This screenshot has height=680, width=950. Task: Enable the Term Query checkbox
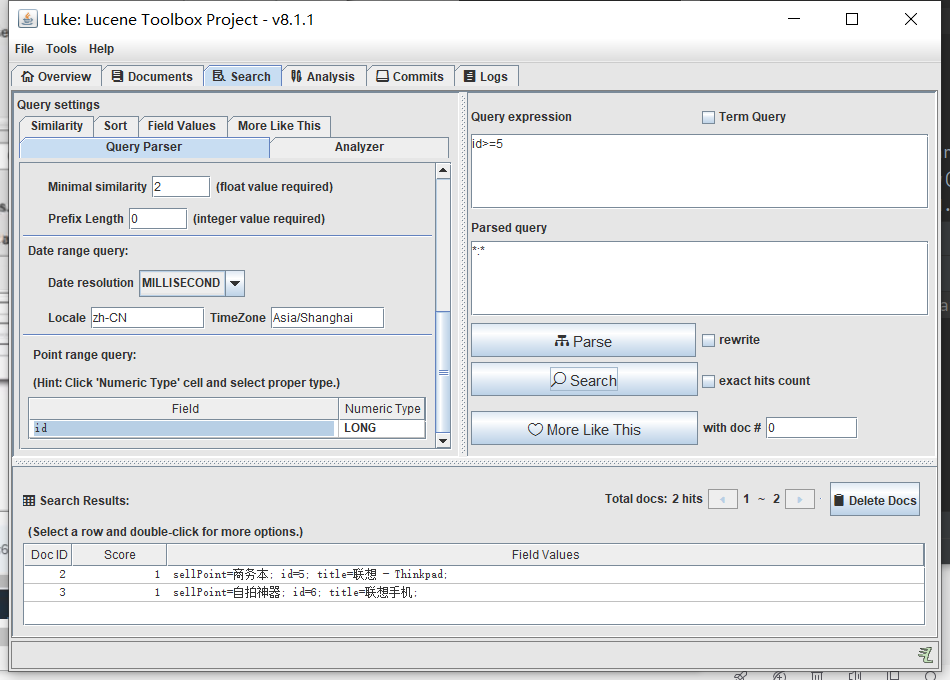click(708, 118)
